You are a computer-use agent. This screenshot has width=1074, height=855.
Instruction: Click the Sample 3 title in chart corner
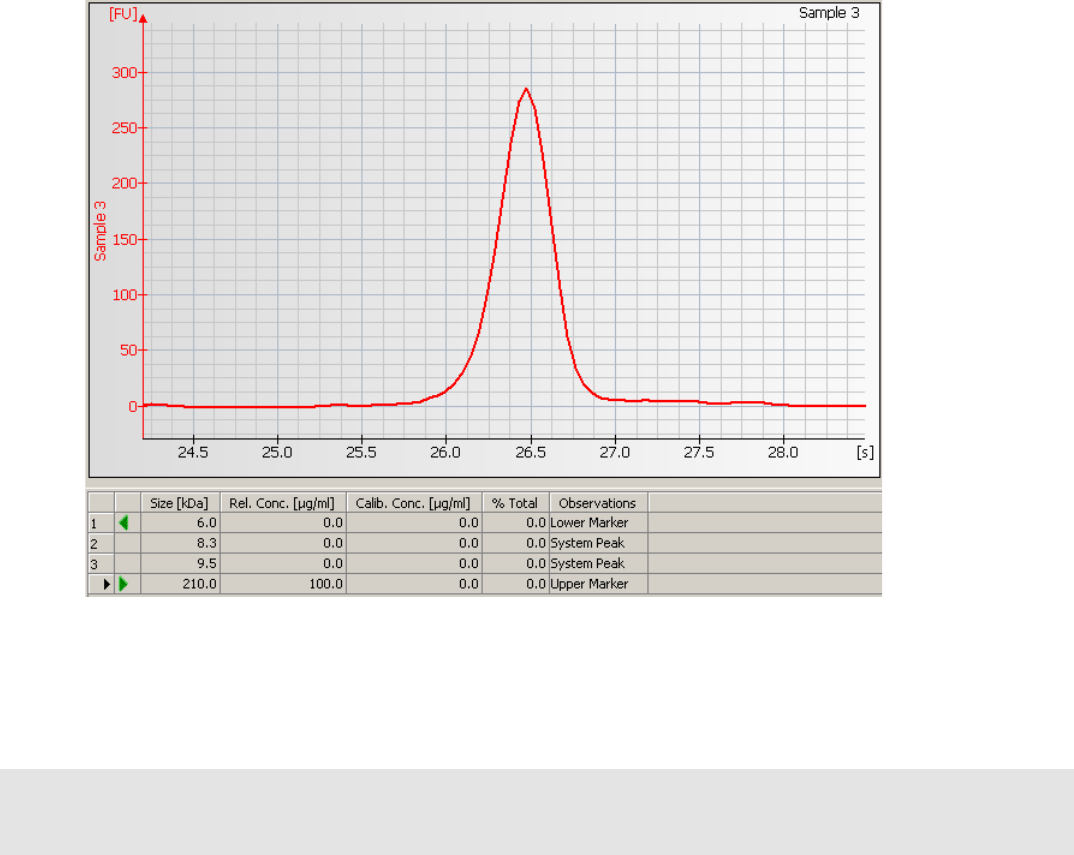(829, 13)
